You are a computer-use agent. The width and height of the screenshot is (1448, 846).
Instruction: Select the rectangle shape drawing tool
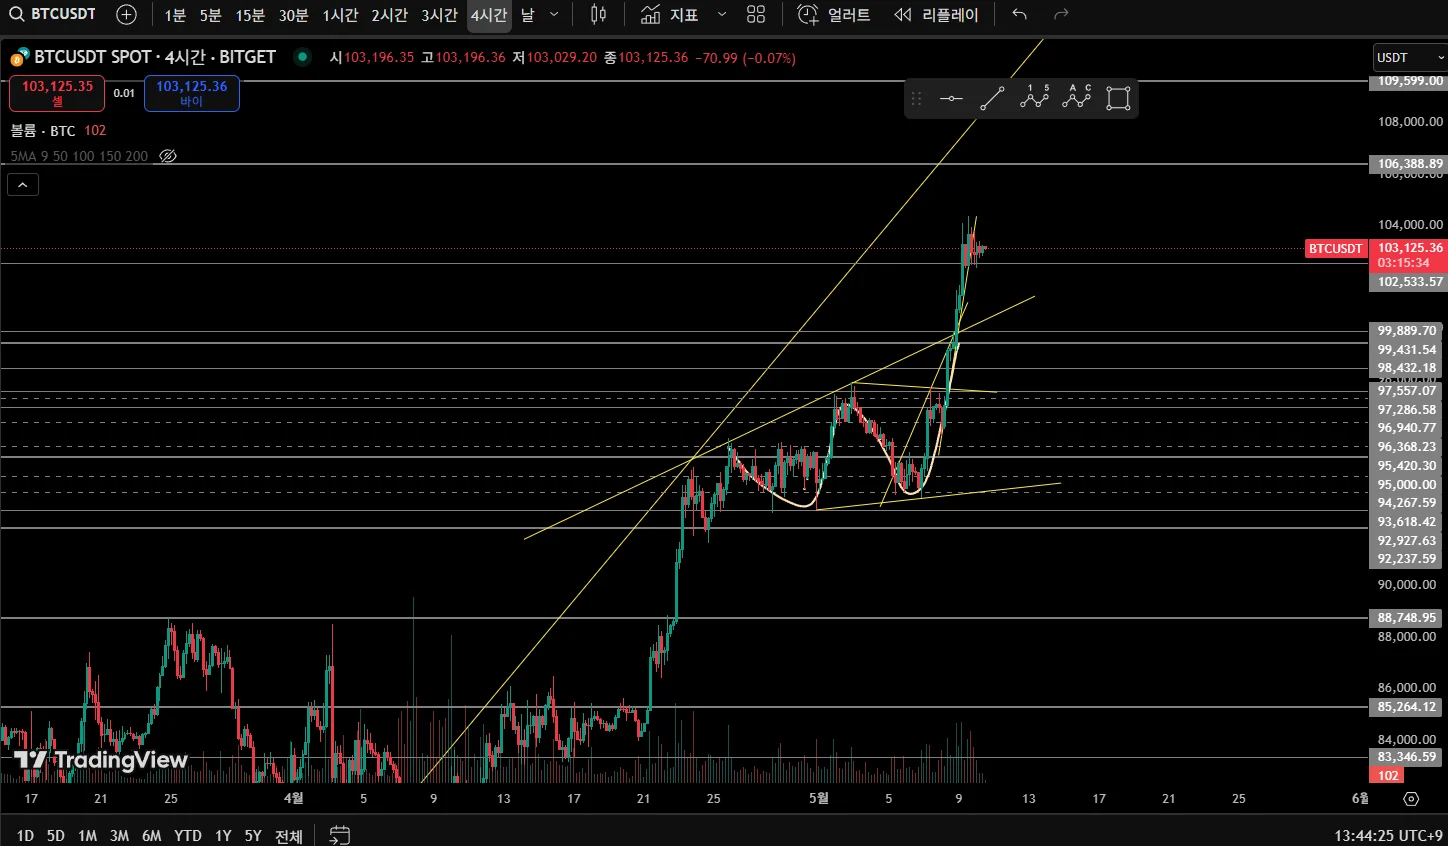tap(1118, 98)
